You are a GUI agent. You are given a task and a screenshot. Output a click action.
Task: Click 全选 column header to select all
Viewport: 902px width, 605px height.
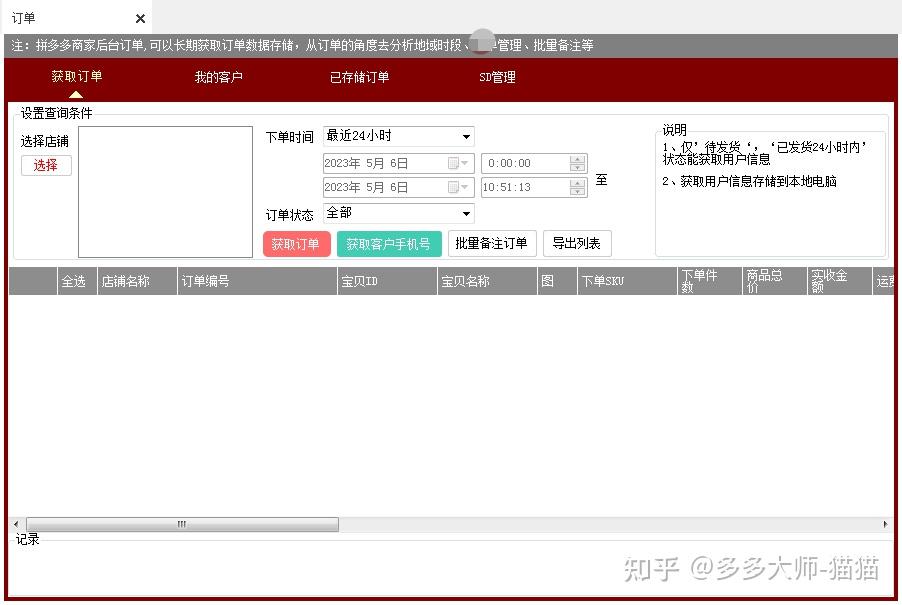(74, 282)
